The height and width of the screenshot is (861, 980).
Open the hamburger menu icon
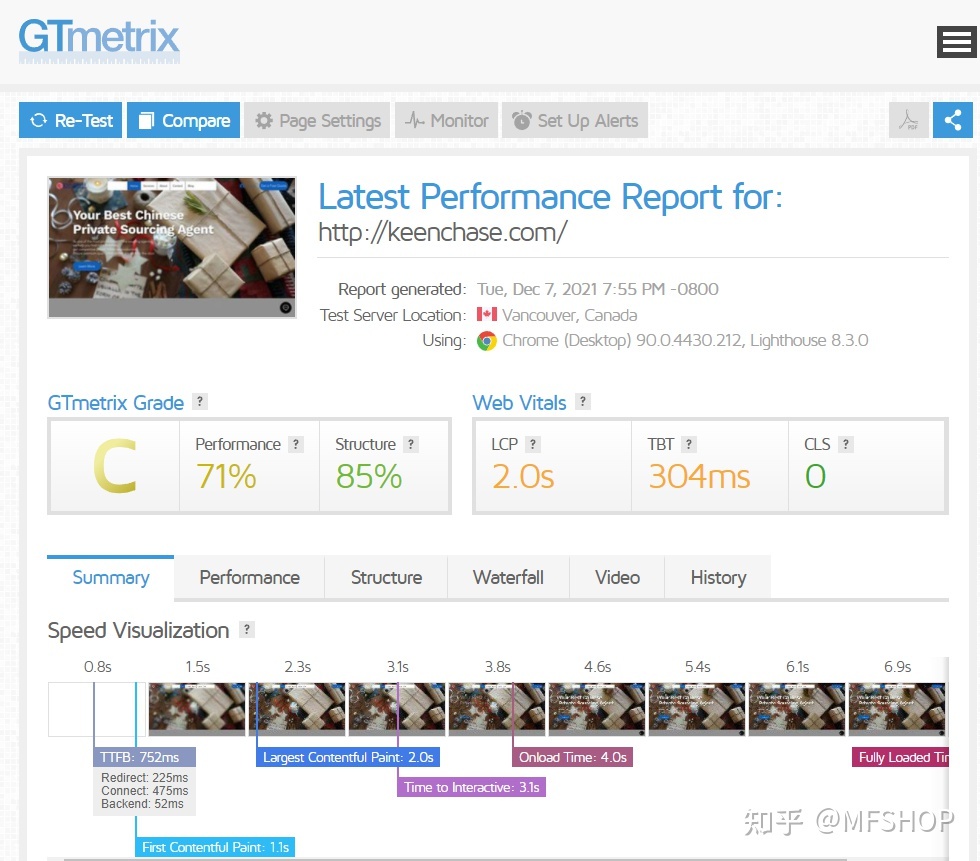click(x=955, y=42)
